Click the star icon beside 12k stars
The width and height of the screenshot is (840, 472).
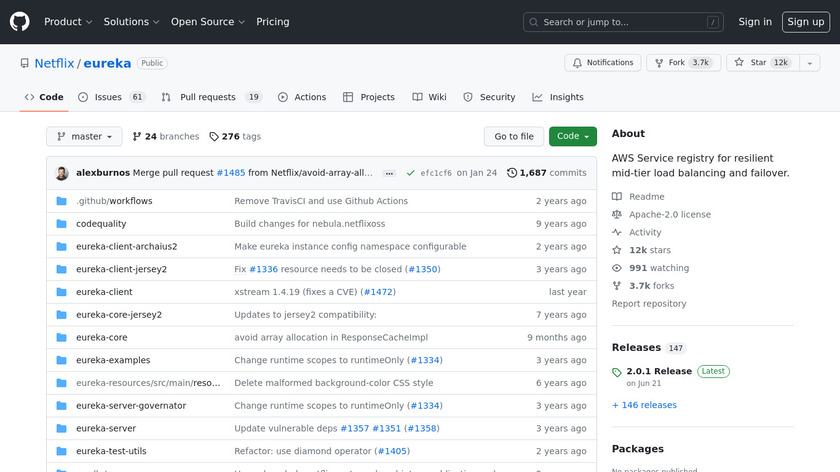point(617,250)
